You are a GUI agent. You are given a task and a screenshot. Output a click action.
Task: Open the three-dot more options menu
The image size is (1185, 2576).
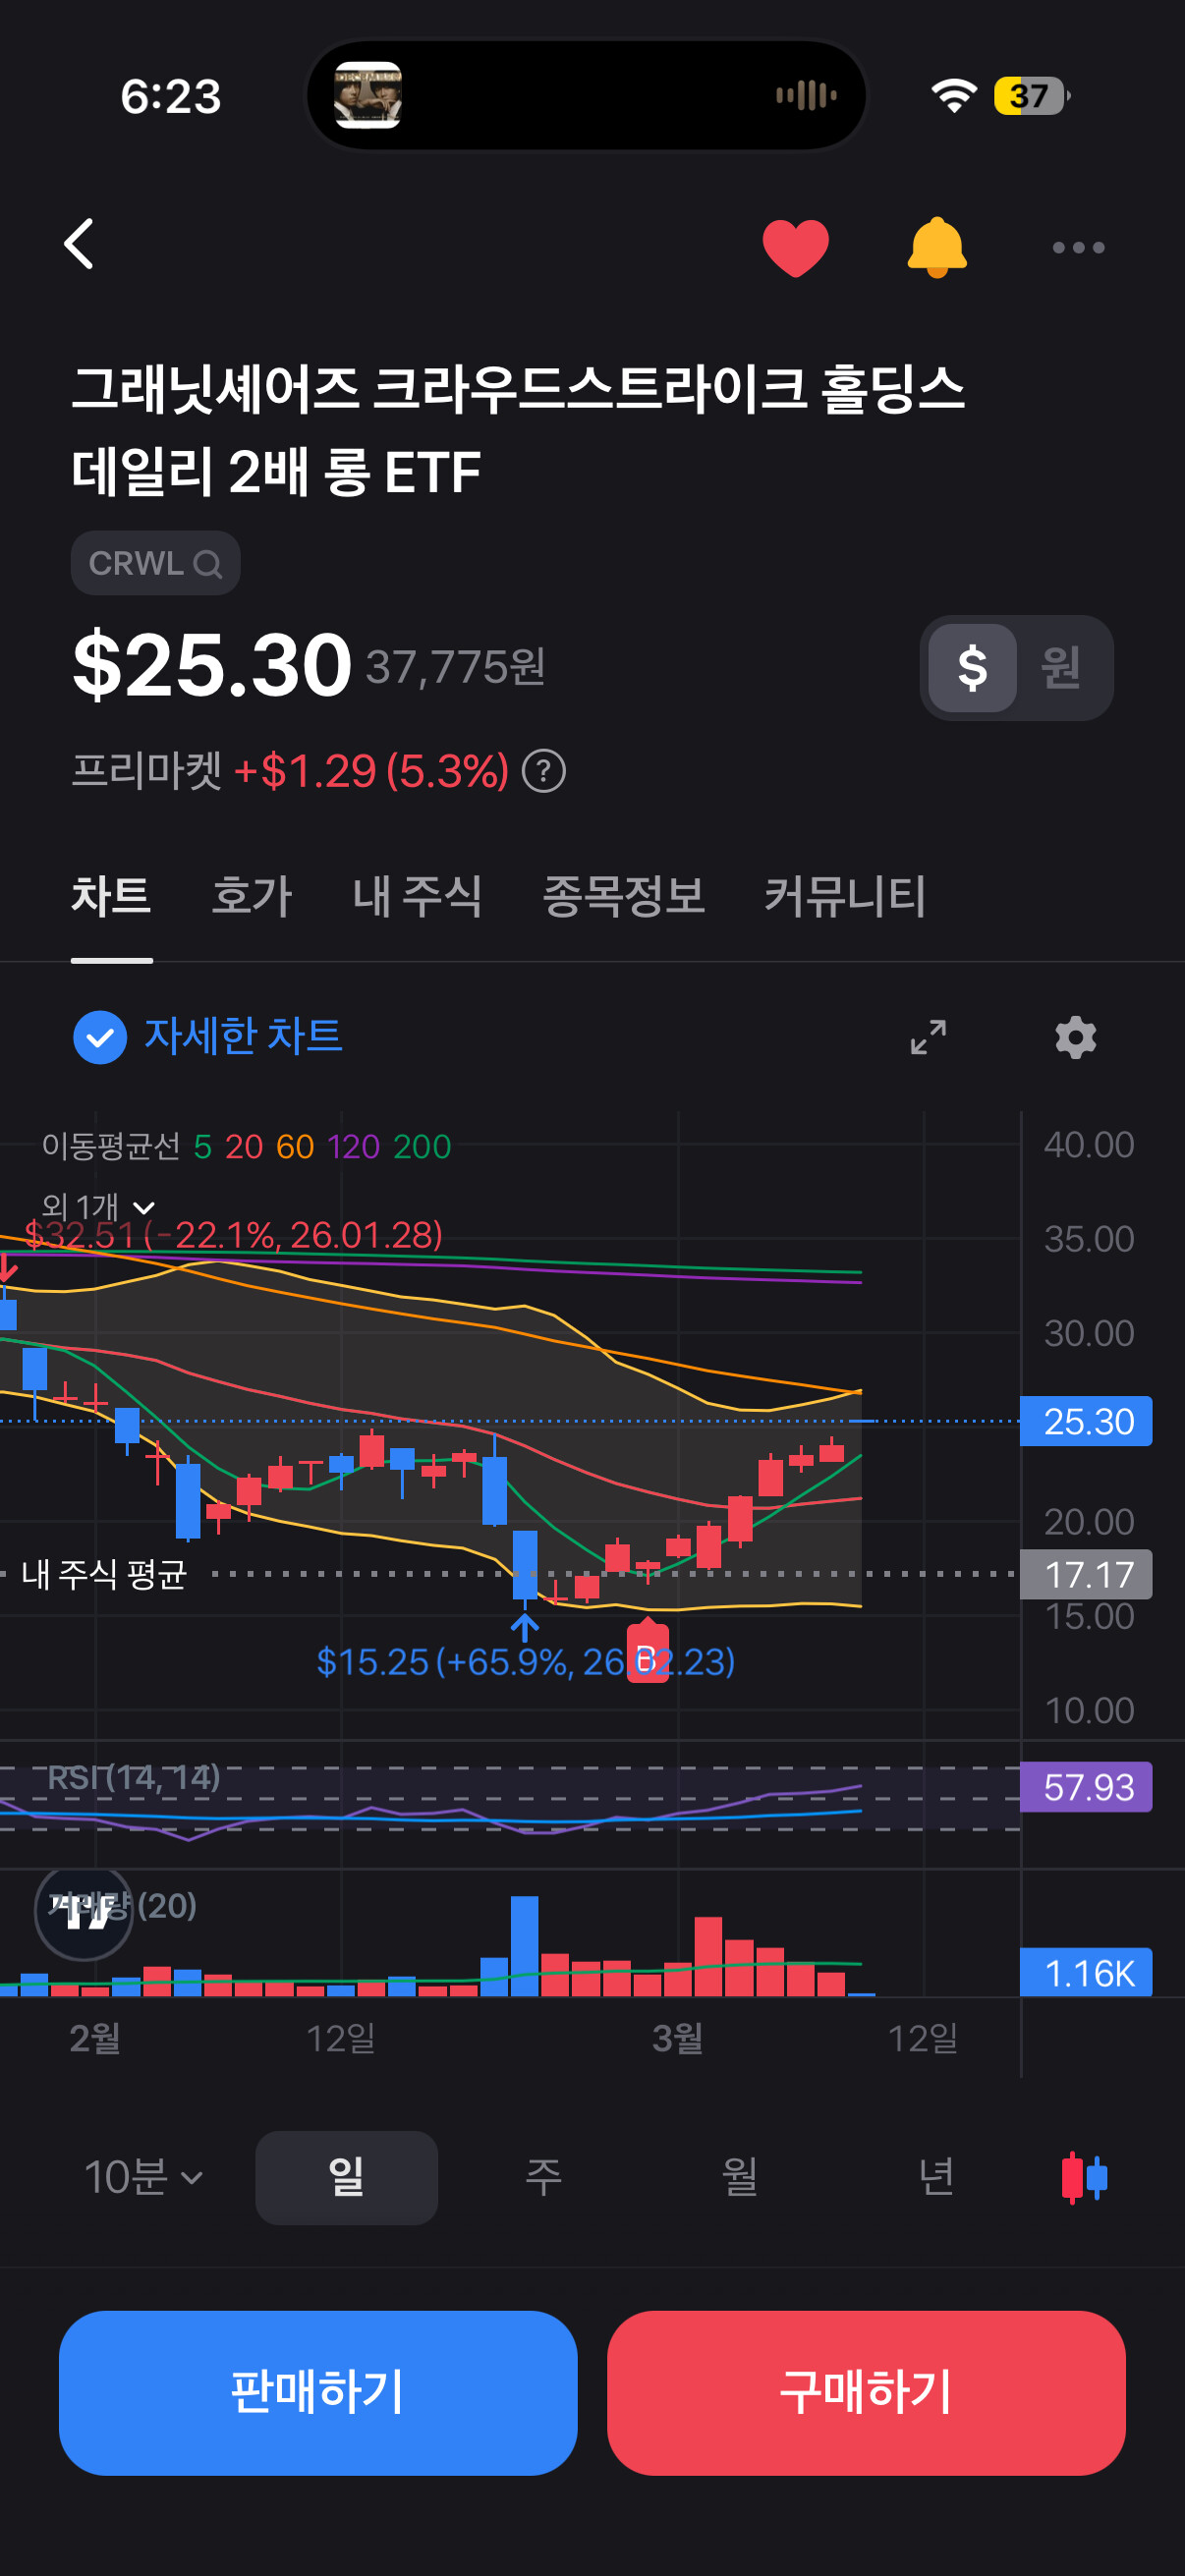pyautogui.click(x=1078, y=247)
